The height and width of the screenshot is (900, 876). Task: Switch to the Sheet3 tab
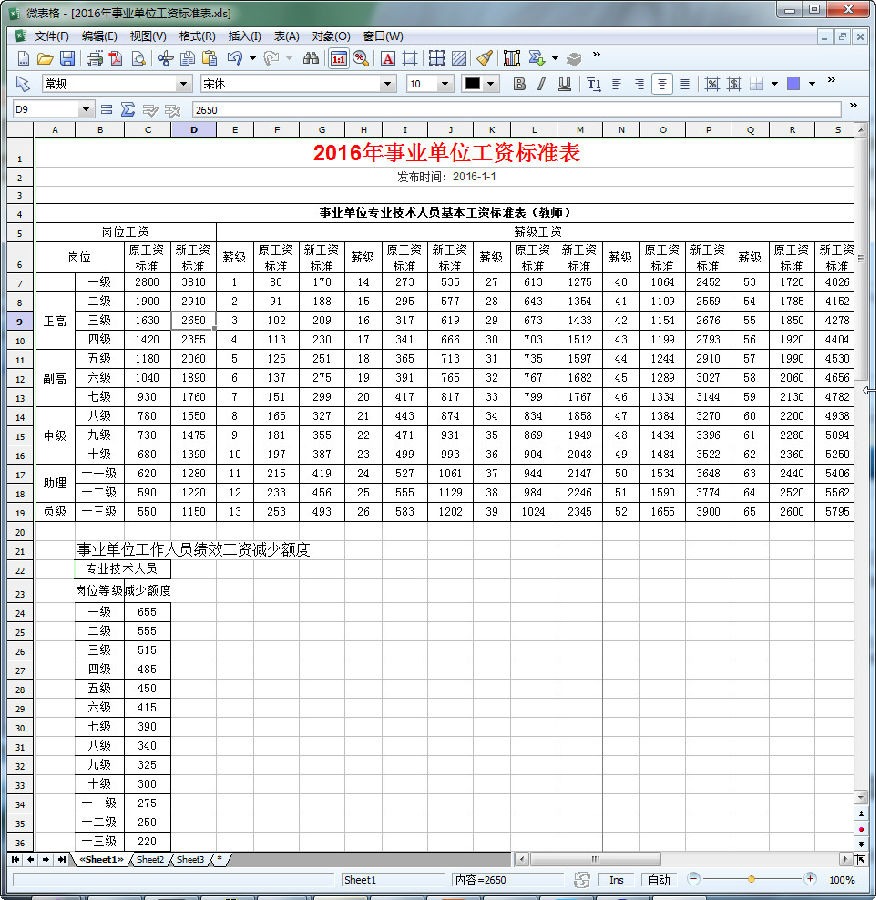[x=190, y=859]
